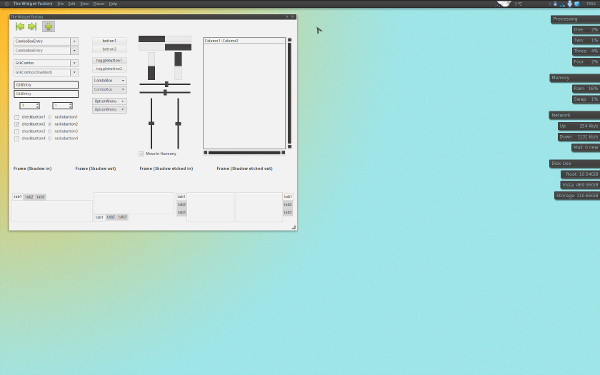Screen dimensions: 600x375
Task: Click the blue window tray icon
Action: [577, 4]
